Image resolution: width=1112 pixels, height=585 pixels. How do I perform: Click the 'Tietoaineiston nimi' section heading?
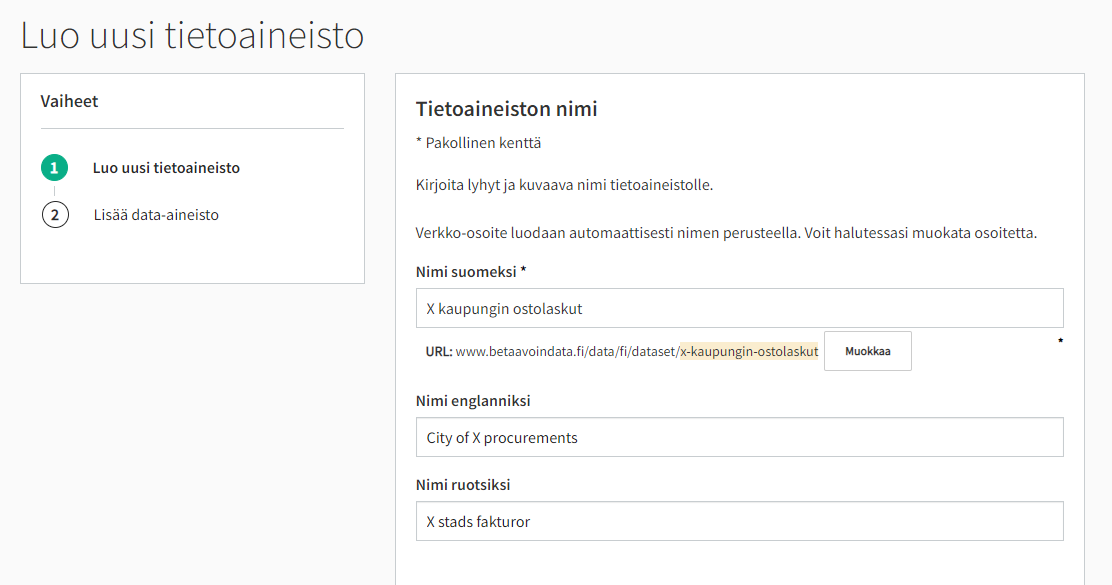[x=506, y=109]
